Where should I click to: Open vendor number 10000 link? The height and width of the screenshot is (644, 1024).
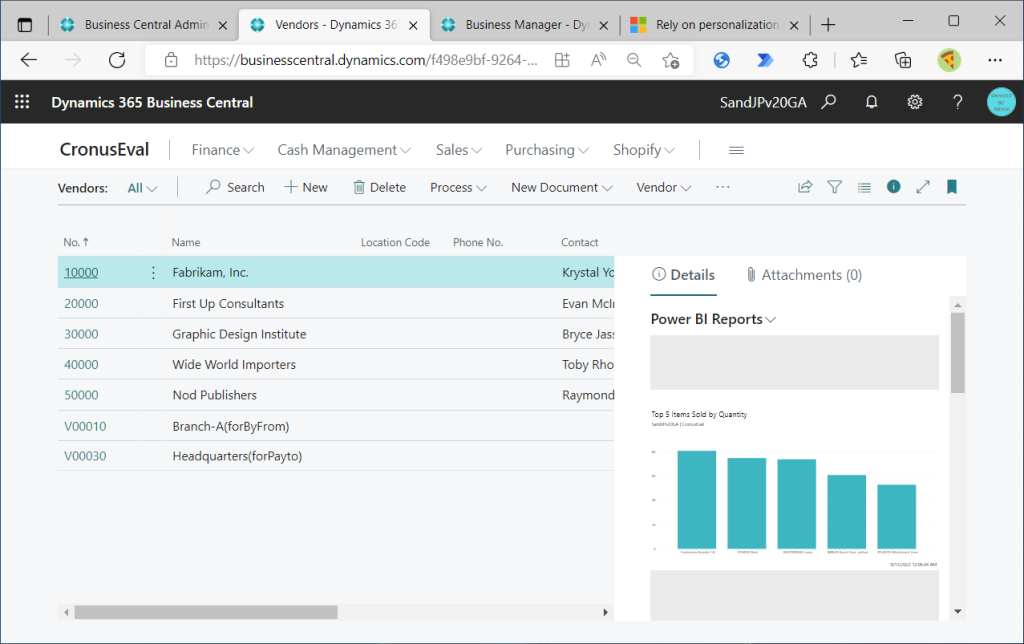pyautogui.click(x=81, y=273)
